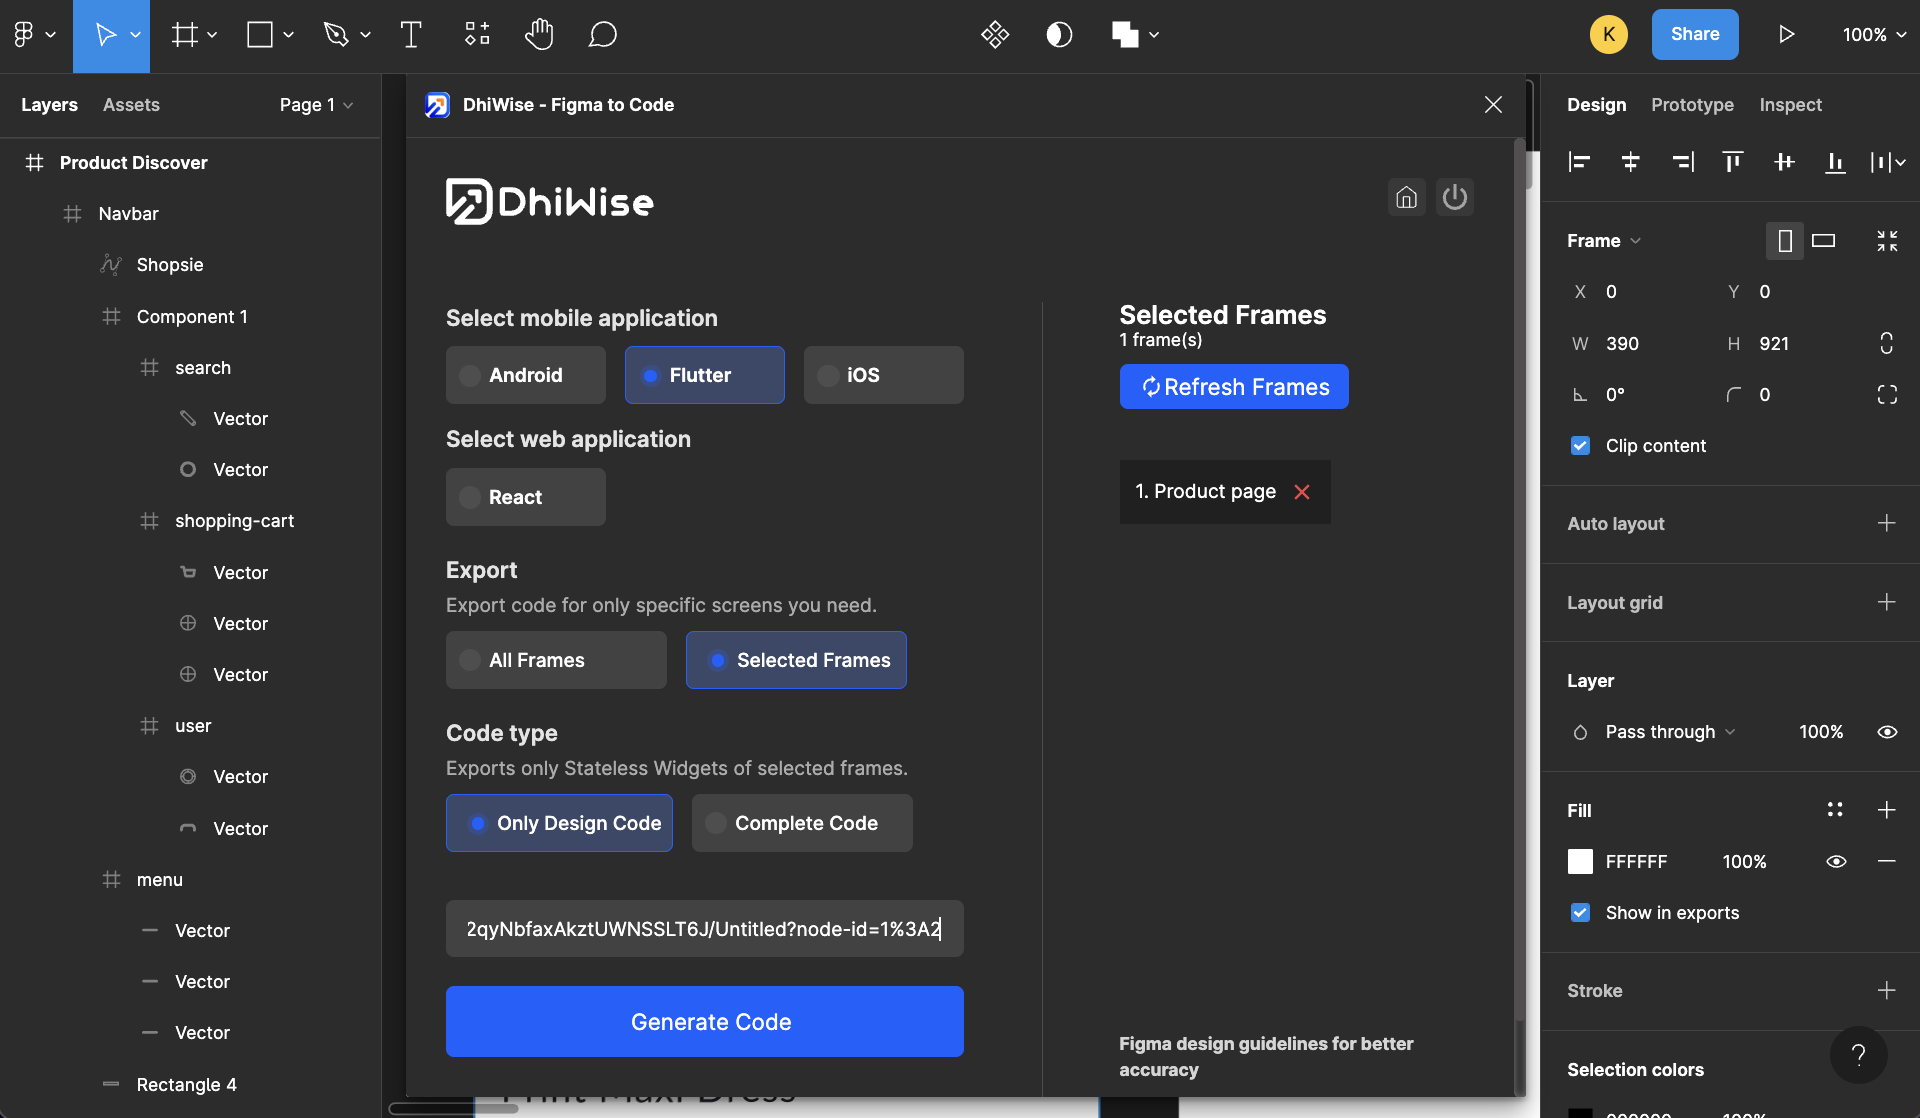This screenshot has width=1920, height=1118.
Task: Click the DhiWise home icon
Action: click(x=1407, y=197)
